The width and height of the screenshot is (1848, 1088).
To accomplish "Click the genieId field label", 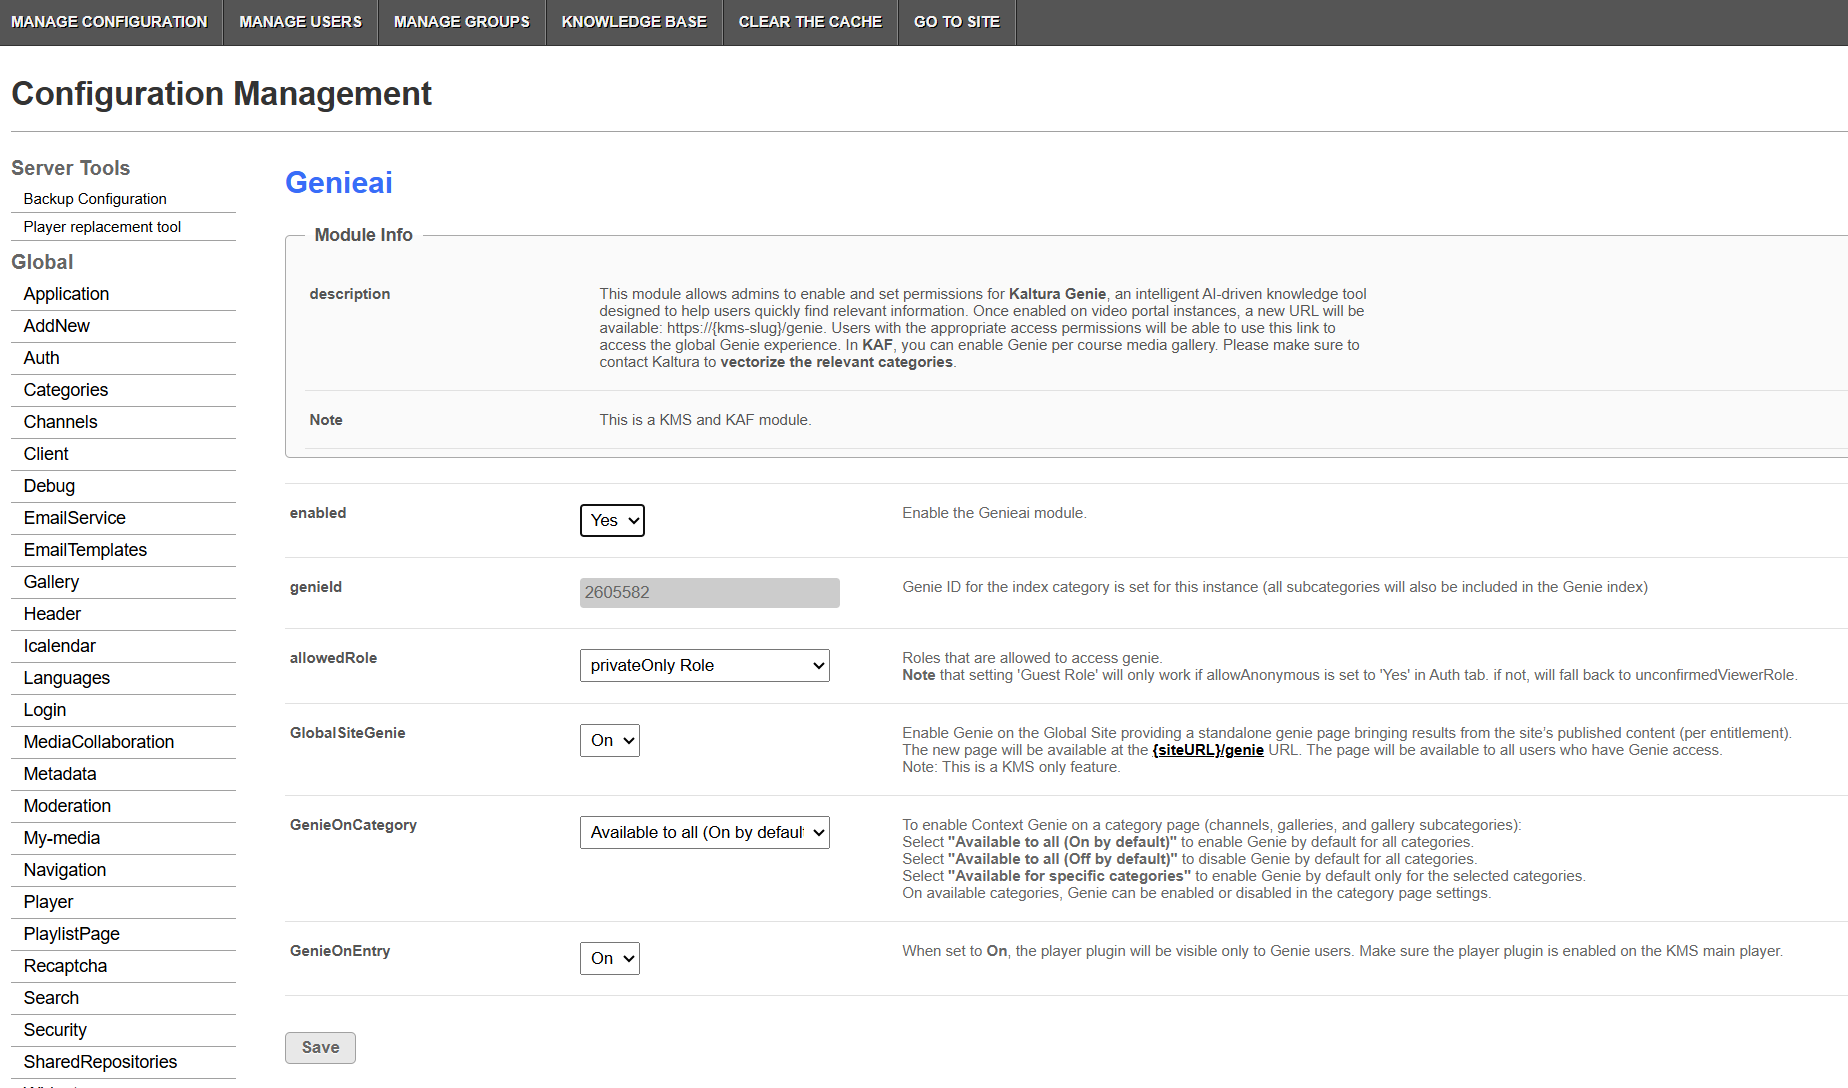I will point(316,587).
